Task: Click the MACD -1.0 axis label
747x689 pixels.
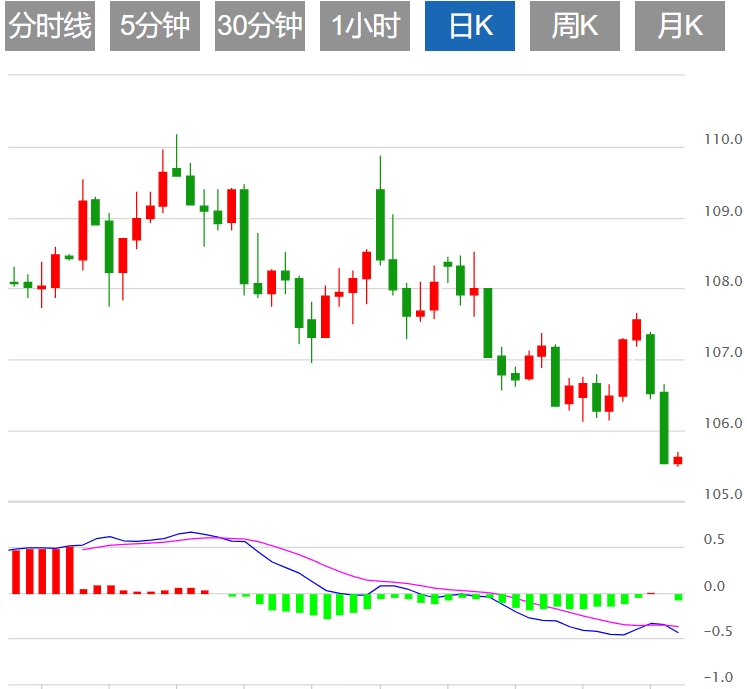Action: point(718,677)
